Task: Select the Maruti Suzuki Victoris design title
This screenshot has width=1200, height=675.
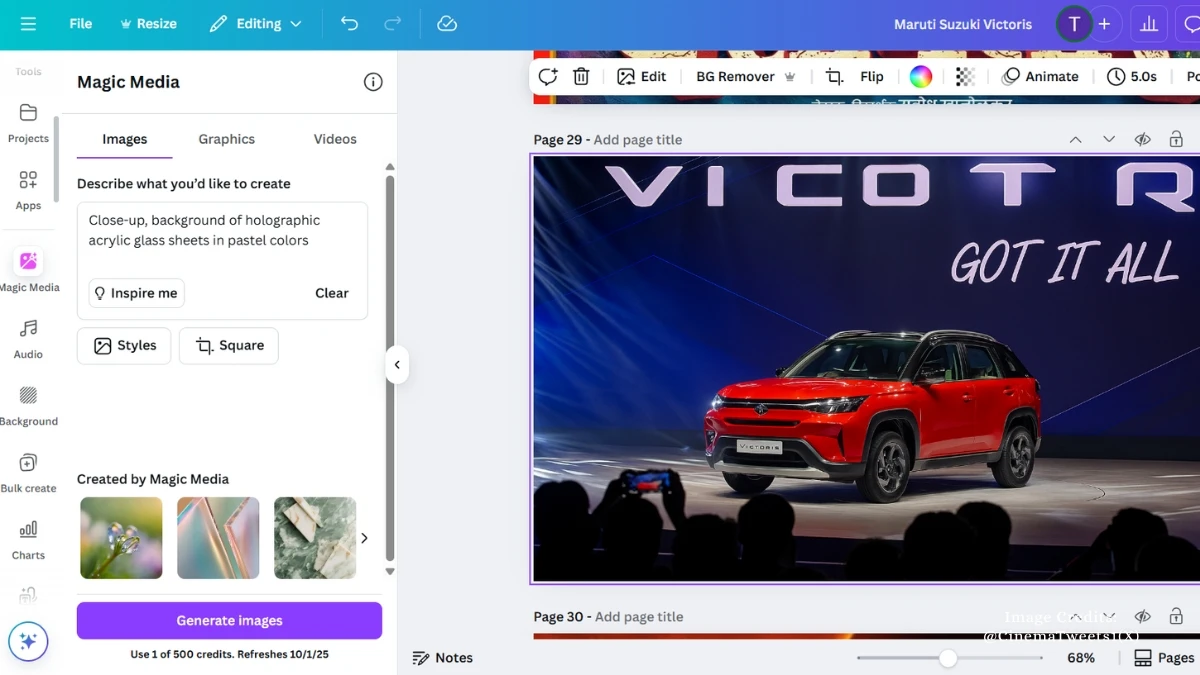Action: click(963, 24)
